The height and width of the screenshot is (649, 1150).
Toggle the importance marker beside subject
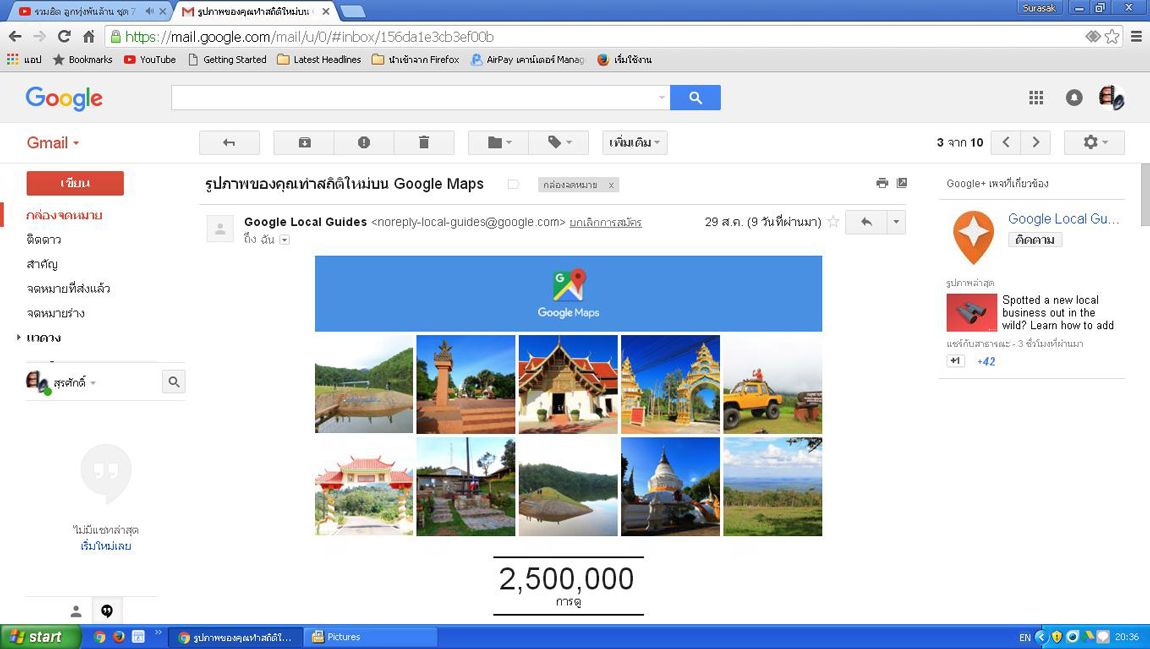pos(513,184)
